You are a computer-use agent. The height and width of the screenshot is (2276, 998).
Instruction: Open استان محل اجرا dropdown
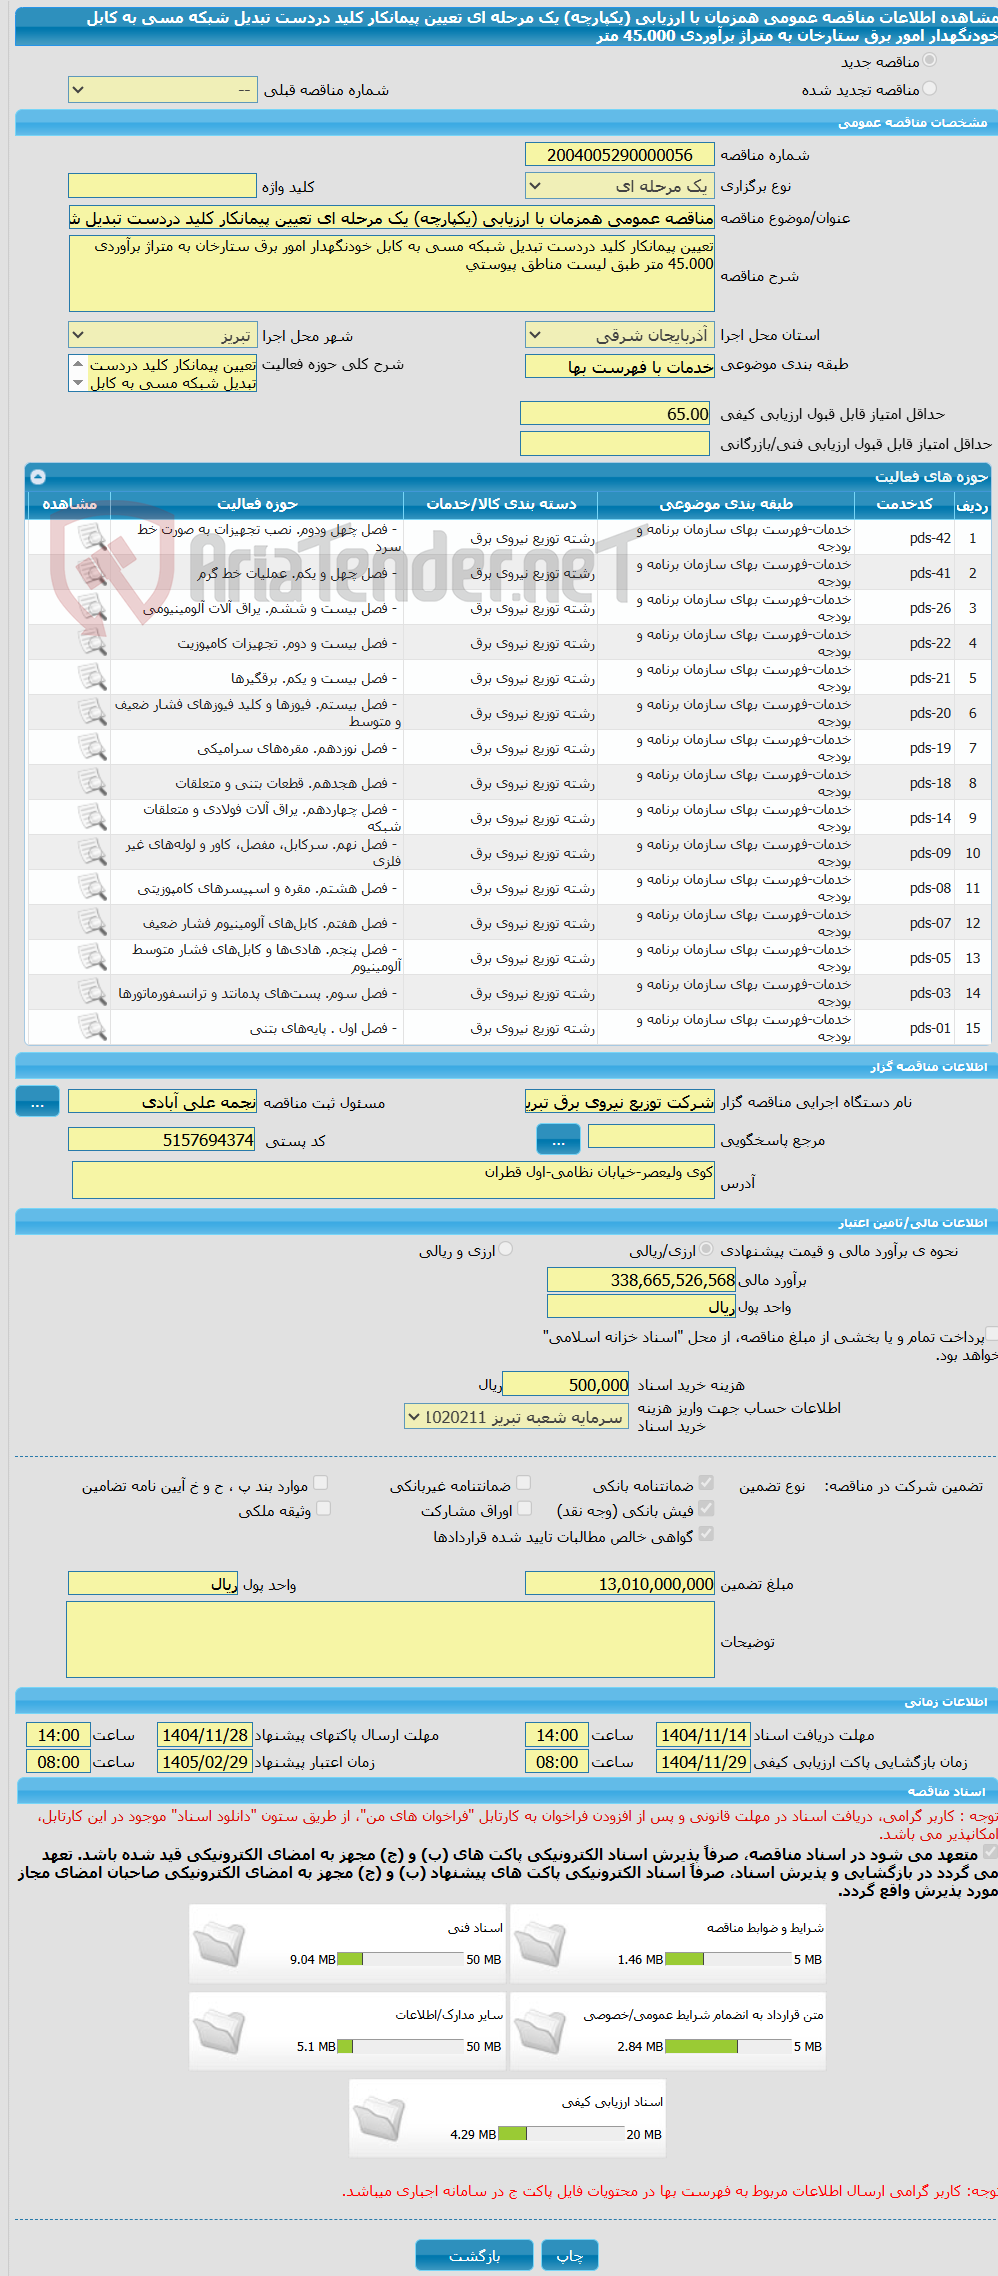620,335
